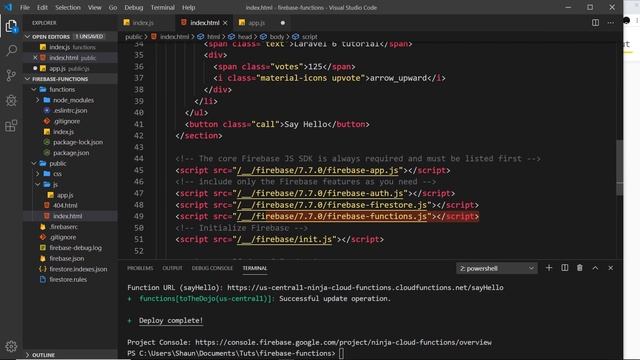The height and width of the screenshot is (360, 640).
Task: Open the Project Console URL in terminal
Action: [x=343, y=342]
